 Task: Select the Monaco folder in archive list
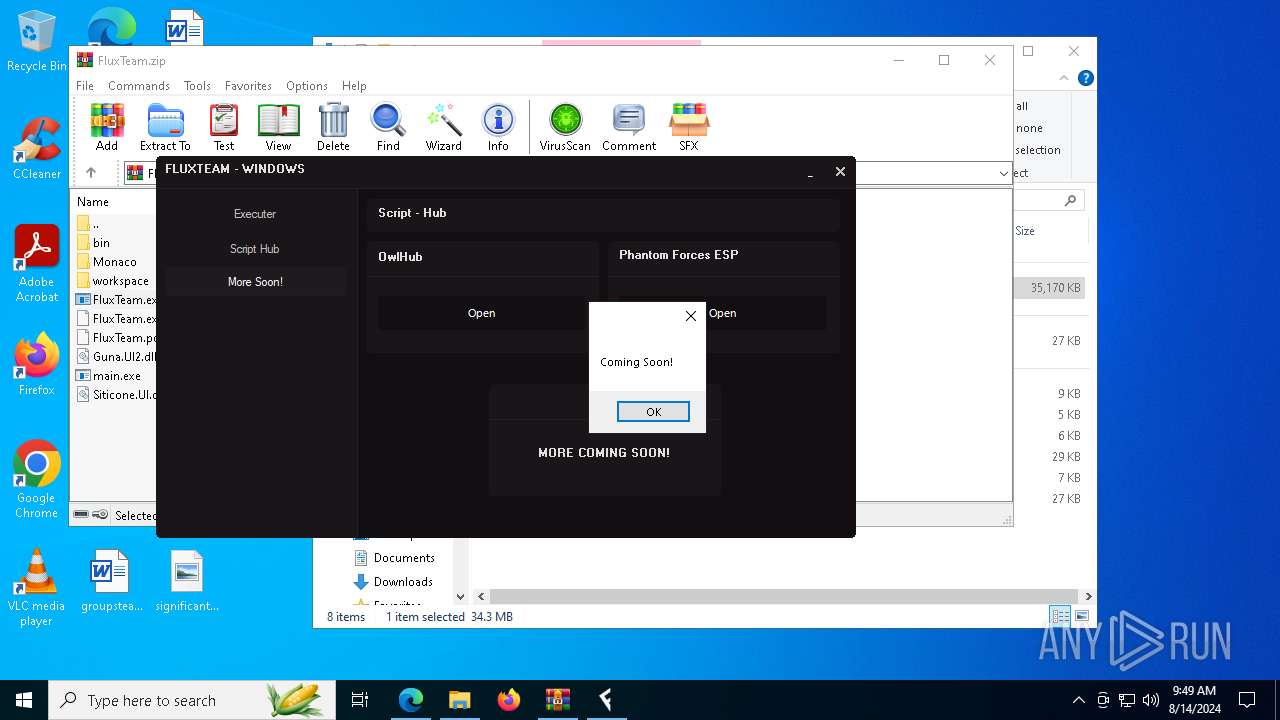[x=114, y=262]
